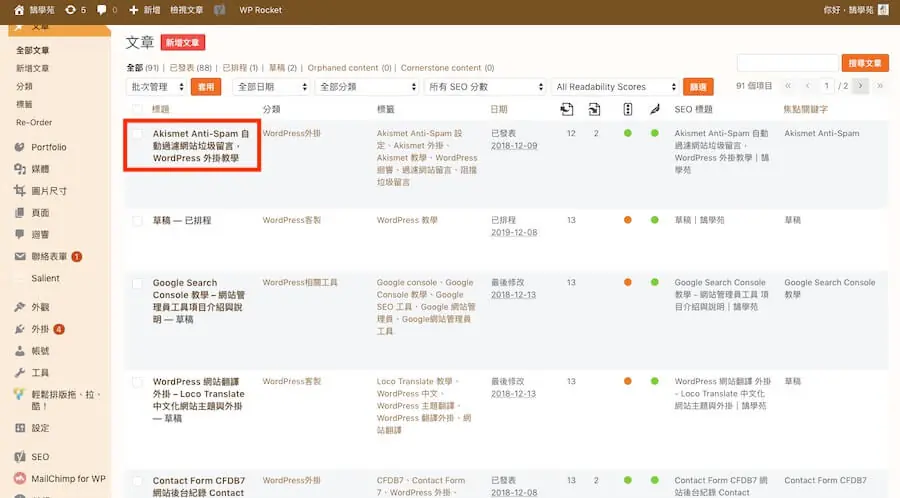Viewport: 900px width, 498px height.
Task: Open the Yoast SEO icon in admin bar
Action: pos(219,10)
